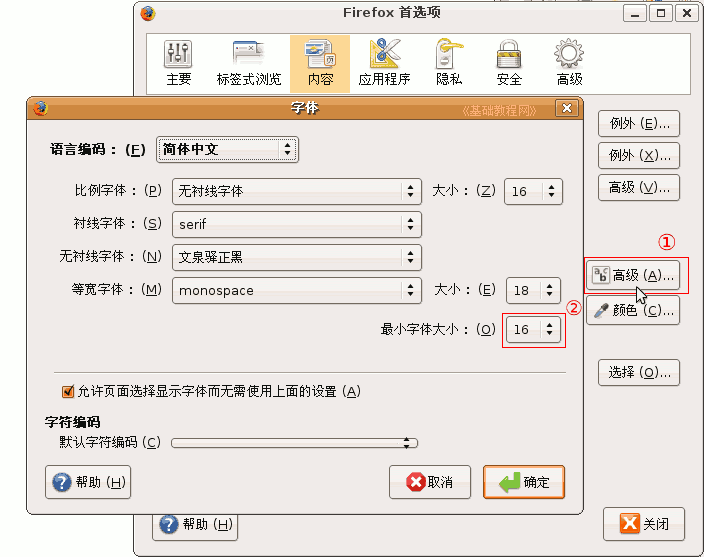Click the 例外 (X)... button
This screenshot has height=557, width=704.
click(x=639, y=156)
